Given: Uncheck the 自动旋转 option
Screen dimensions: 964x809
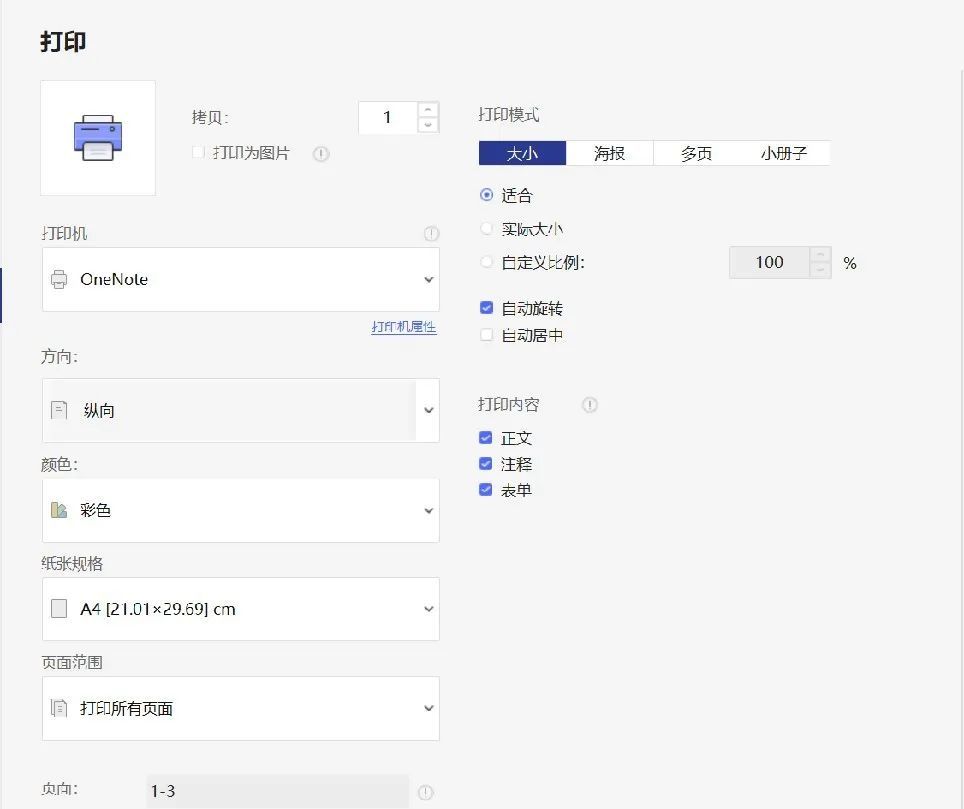Looking at the screenshot, I should pyautogui.click(x=486, y=307).
